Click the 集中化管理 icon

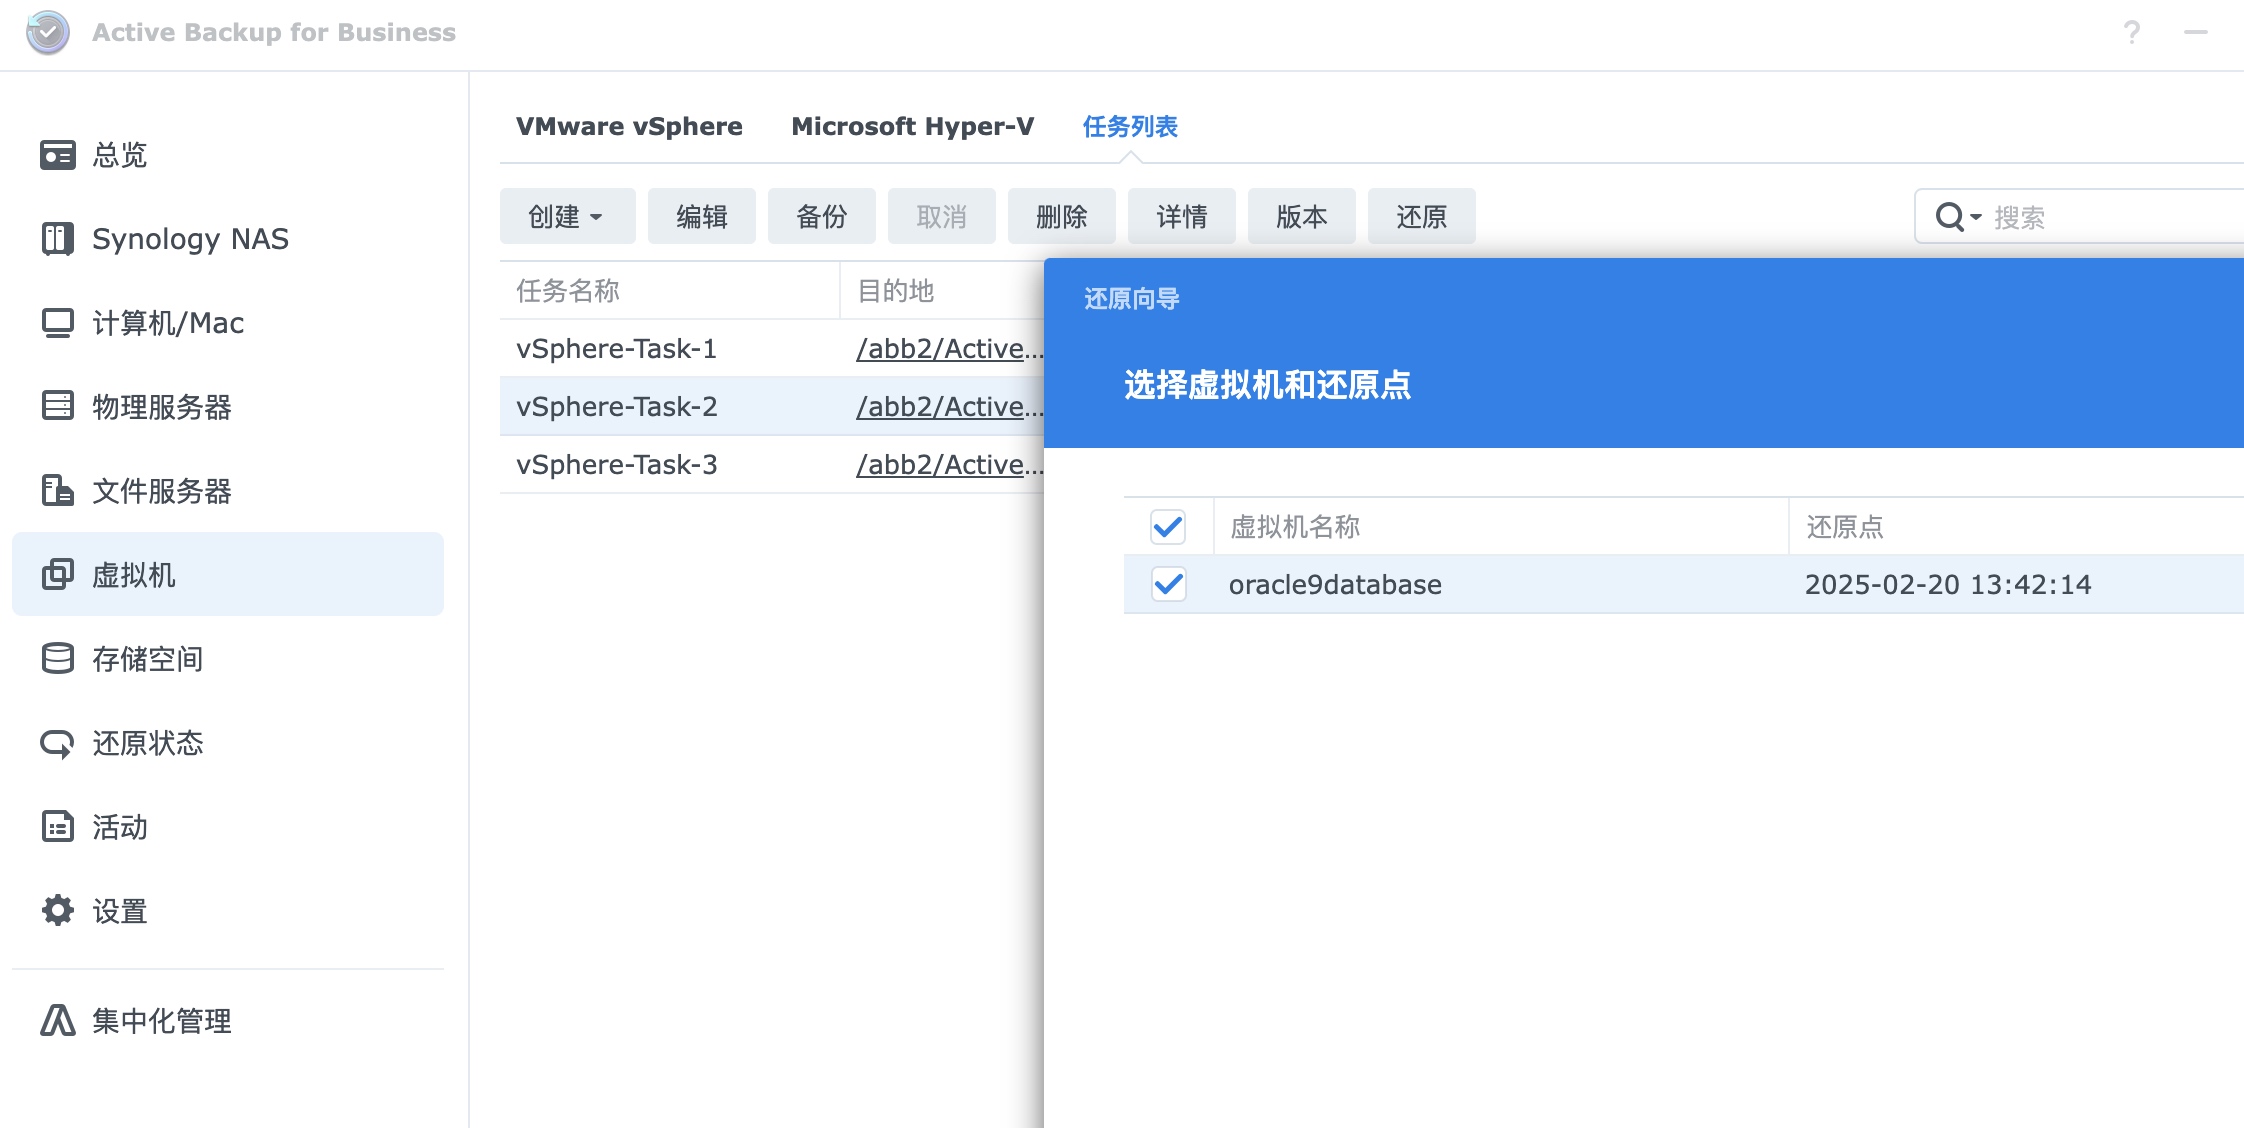58,1020
